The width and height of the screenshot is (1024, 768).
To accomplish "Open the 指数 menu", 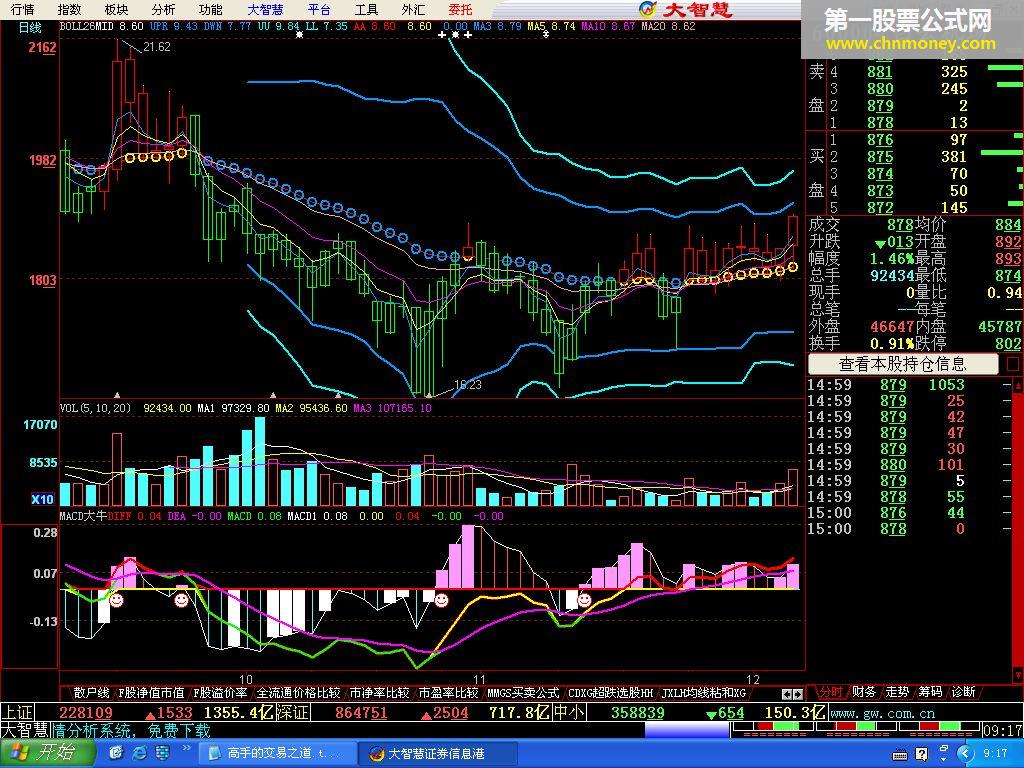I will click(x=69, y=9).
